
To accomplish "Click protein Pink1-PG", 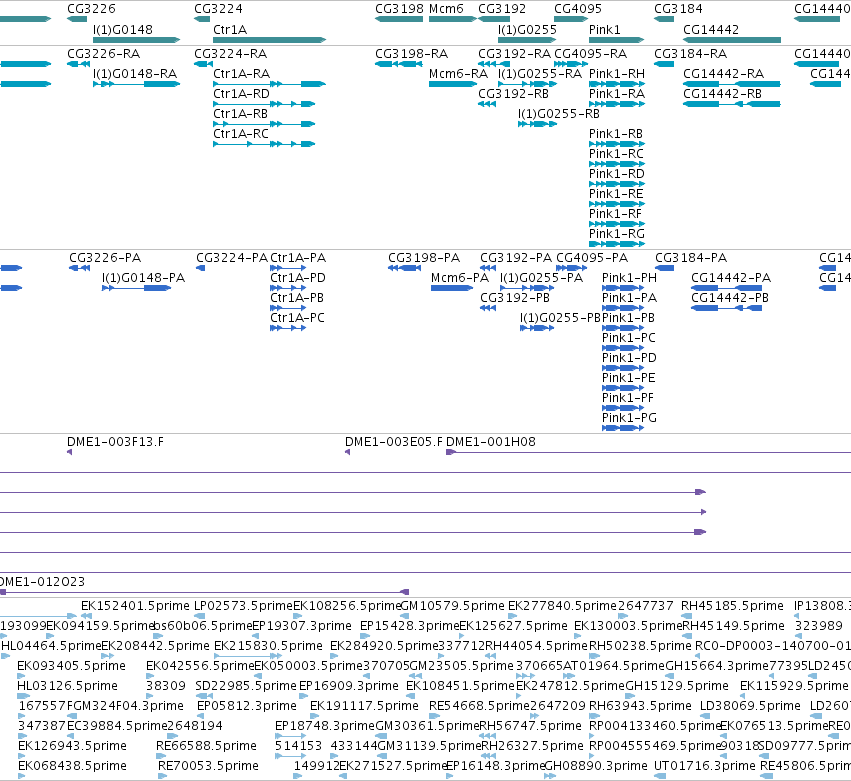I will pos(630,417).
